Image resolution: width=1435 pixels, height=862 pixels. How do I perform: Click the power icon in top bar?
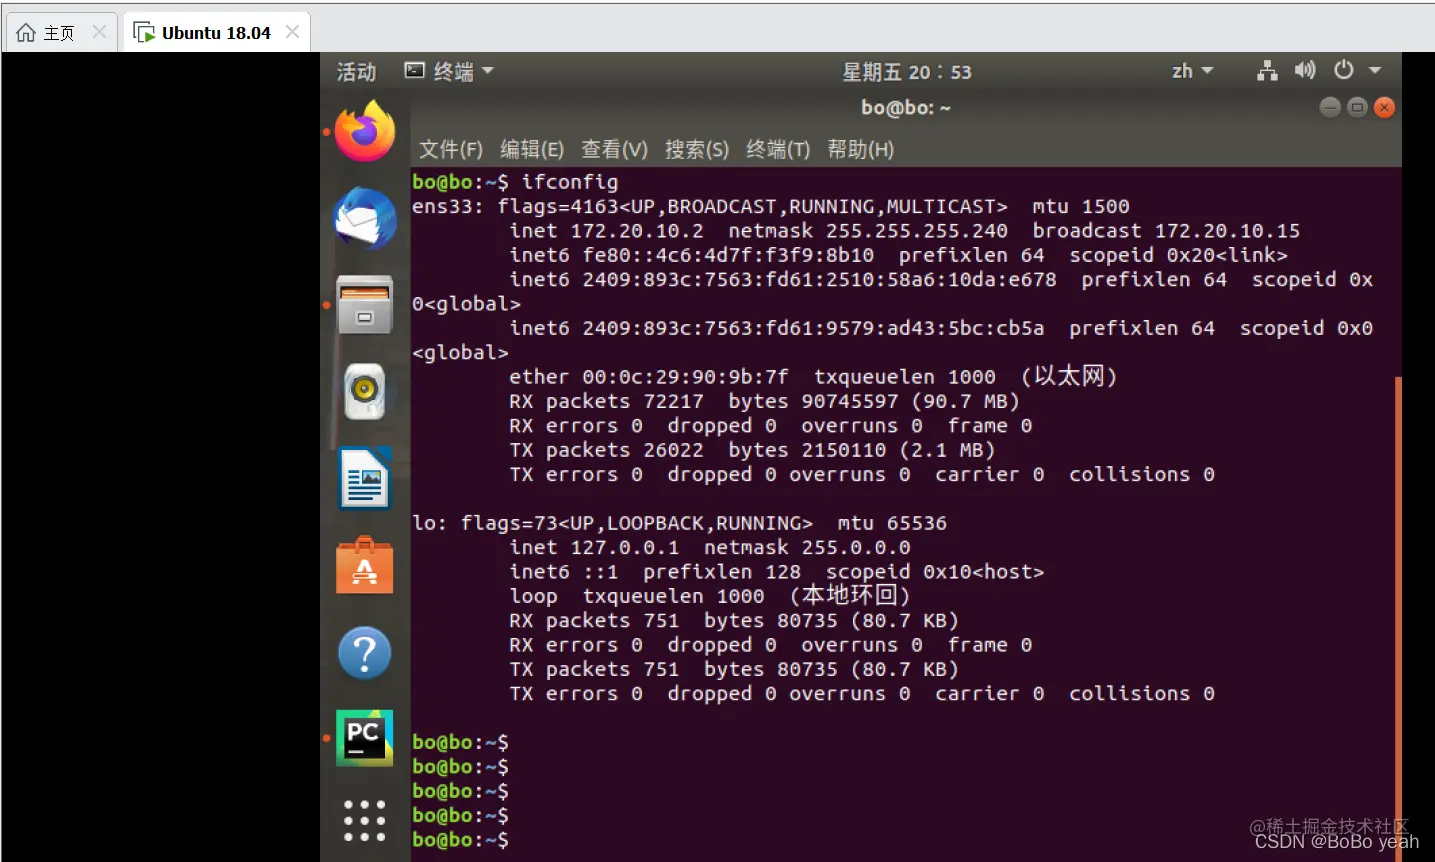click(x=1344, y=70)
